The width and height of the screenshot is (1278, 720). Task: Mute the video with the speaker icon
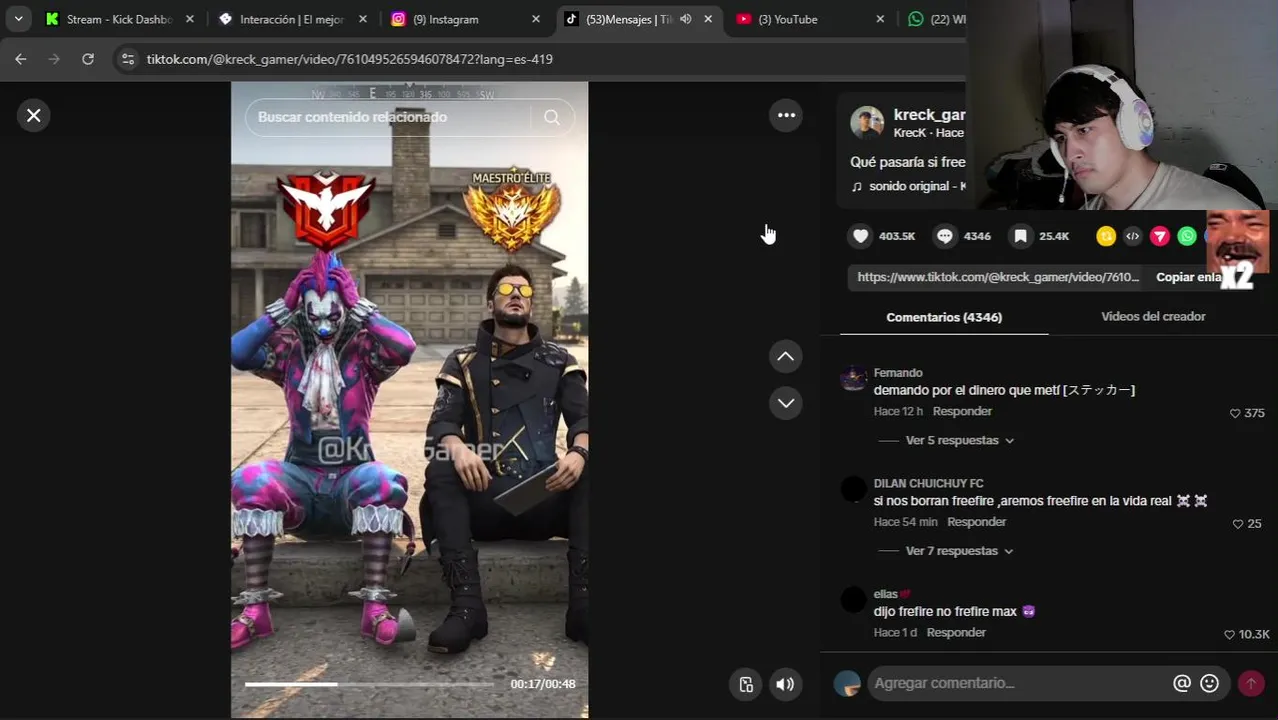tap(785, 684)
